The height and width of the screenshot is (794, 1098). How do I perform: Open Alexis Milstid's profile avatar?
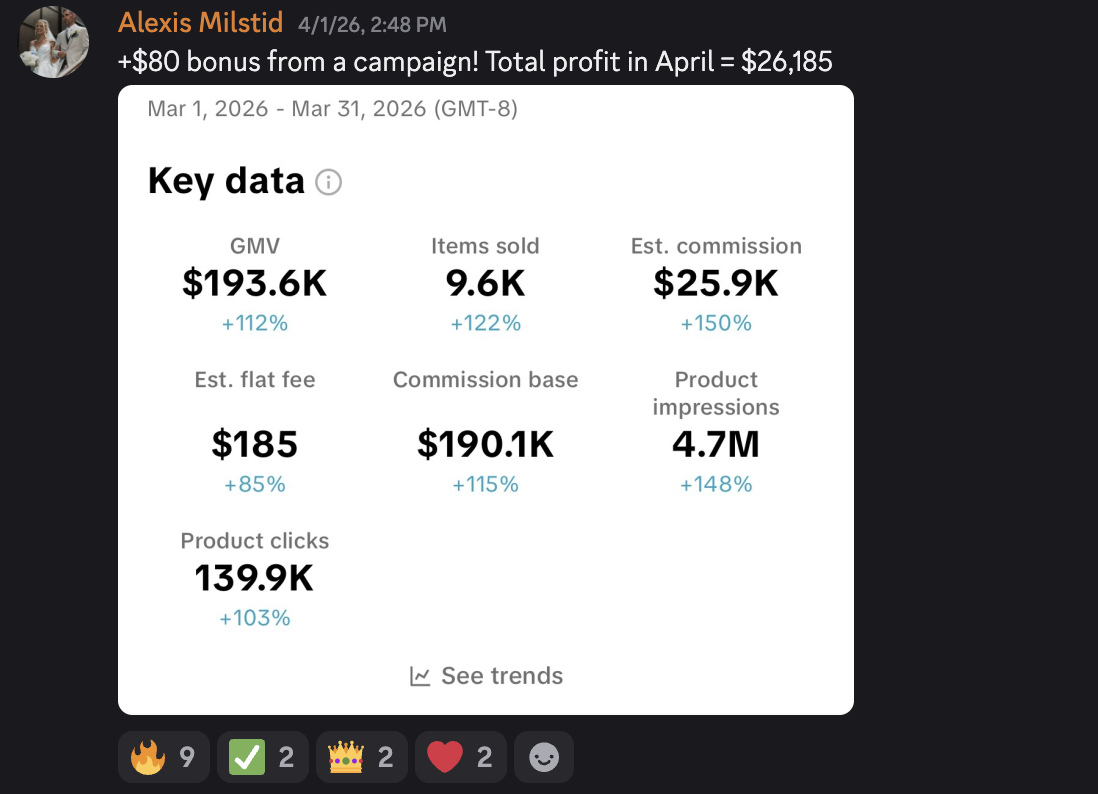click(53, 42)
